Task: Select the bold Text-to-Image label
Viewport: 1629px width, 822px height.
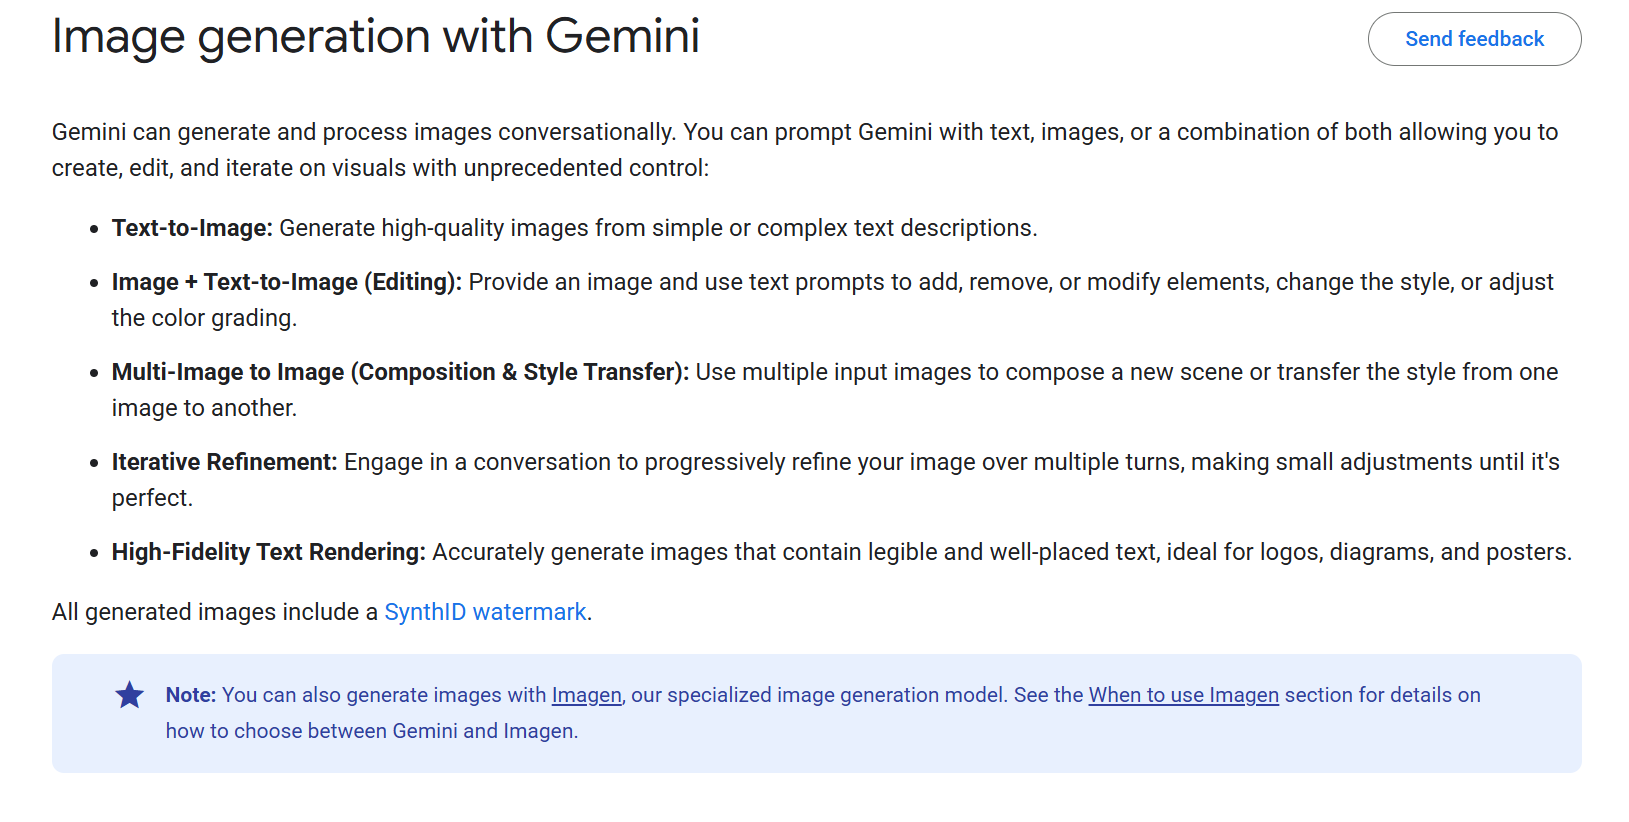Action: click(x=192, y=228)
